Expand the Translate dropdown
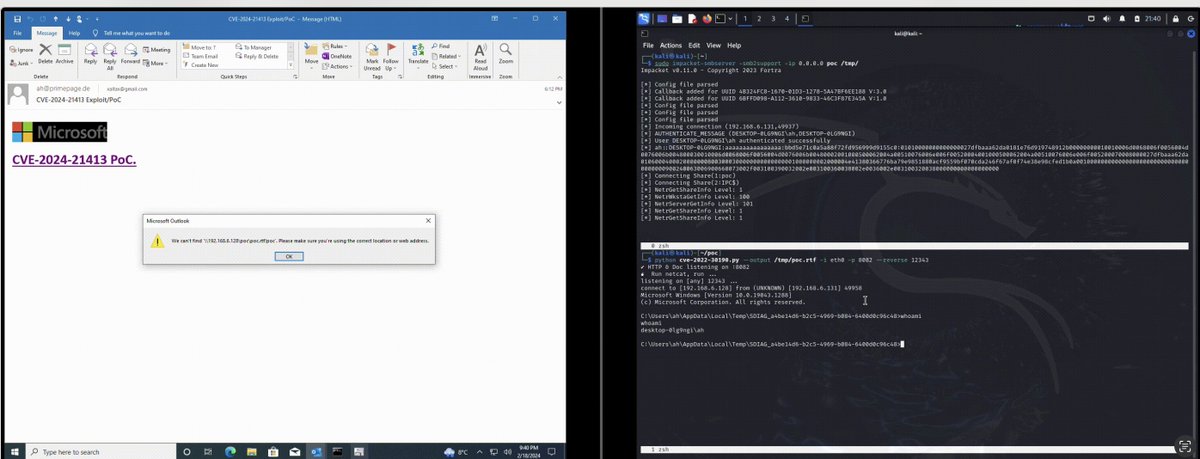Image resolution: width=1200 pixels, height=459 pixels. [x=418, y=56]
